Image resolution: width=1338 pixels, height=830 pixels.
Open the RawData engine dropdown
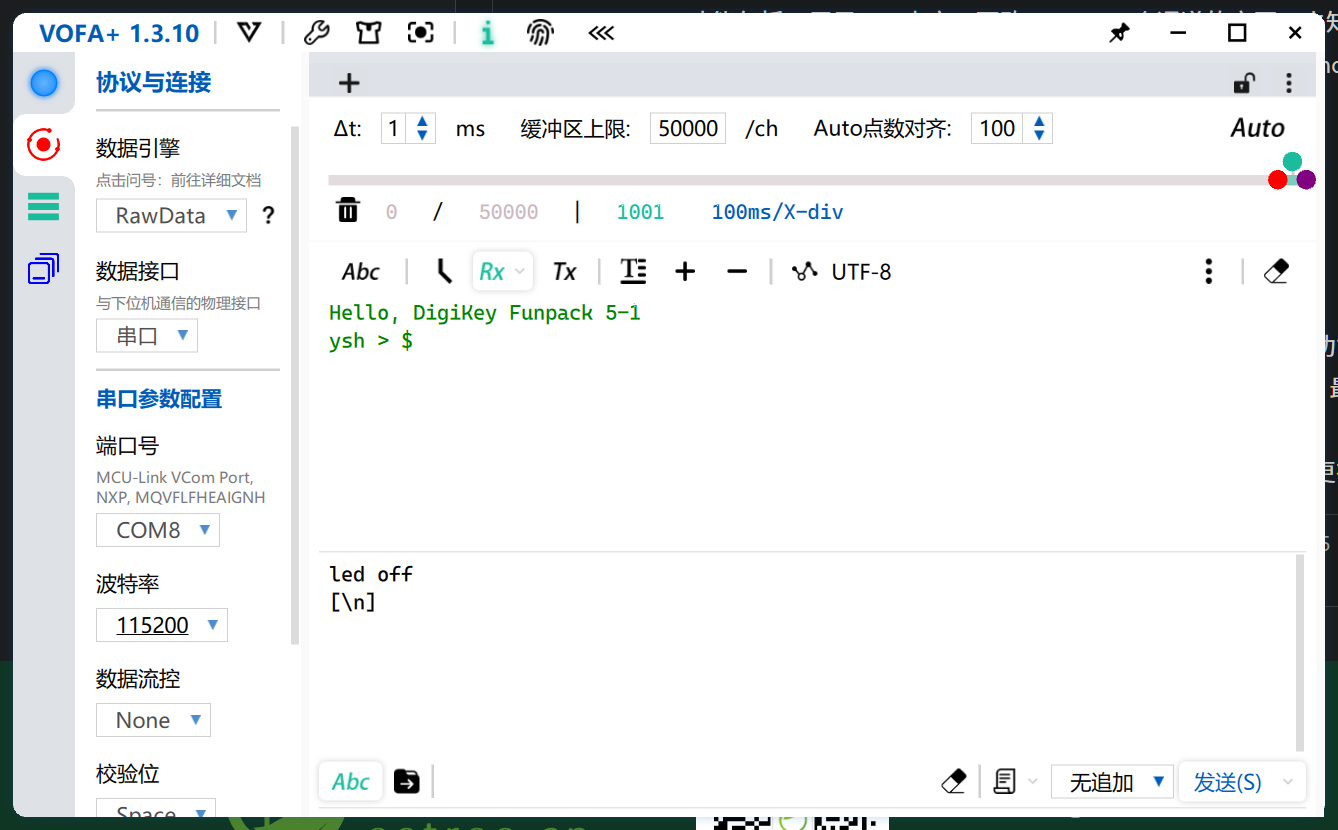(171, 215)
